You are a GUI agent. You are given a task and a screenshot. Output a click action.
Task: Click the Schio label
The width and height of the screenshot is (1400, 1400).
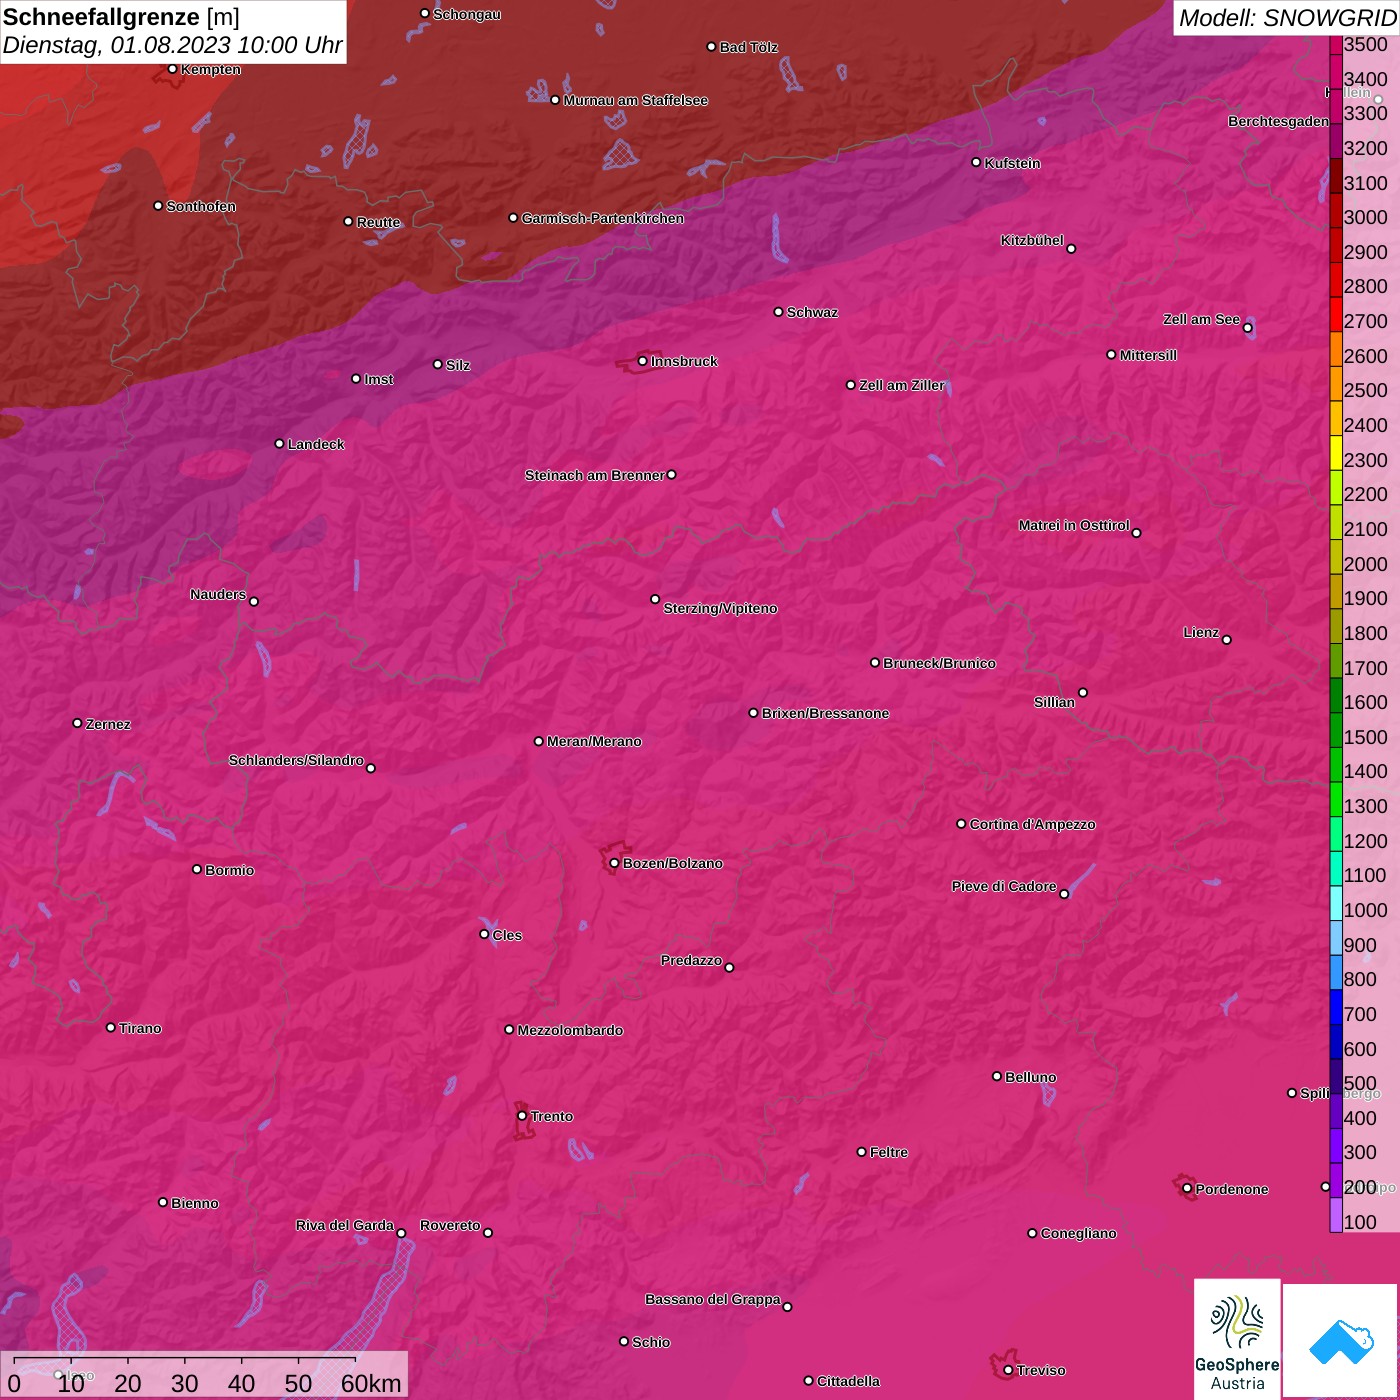pyautogui.click(x=651, y=1342)
